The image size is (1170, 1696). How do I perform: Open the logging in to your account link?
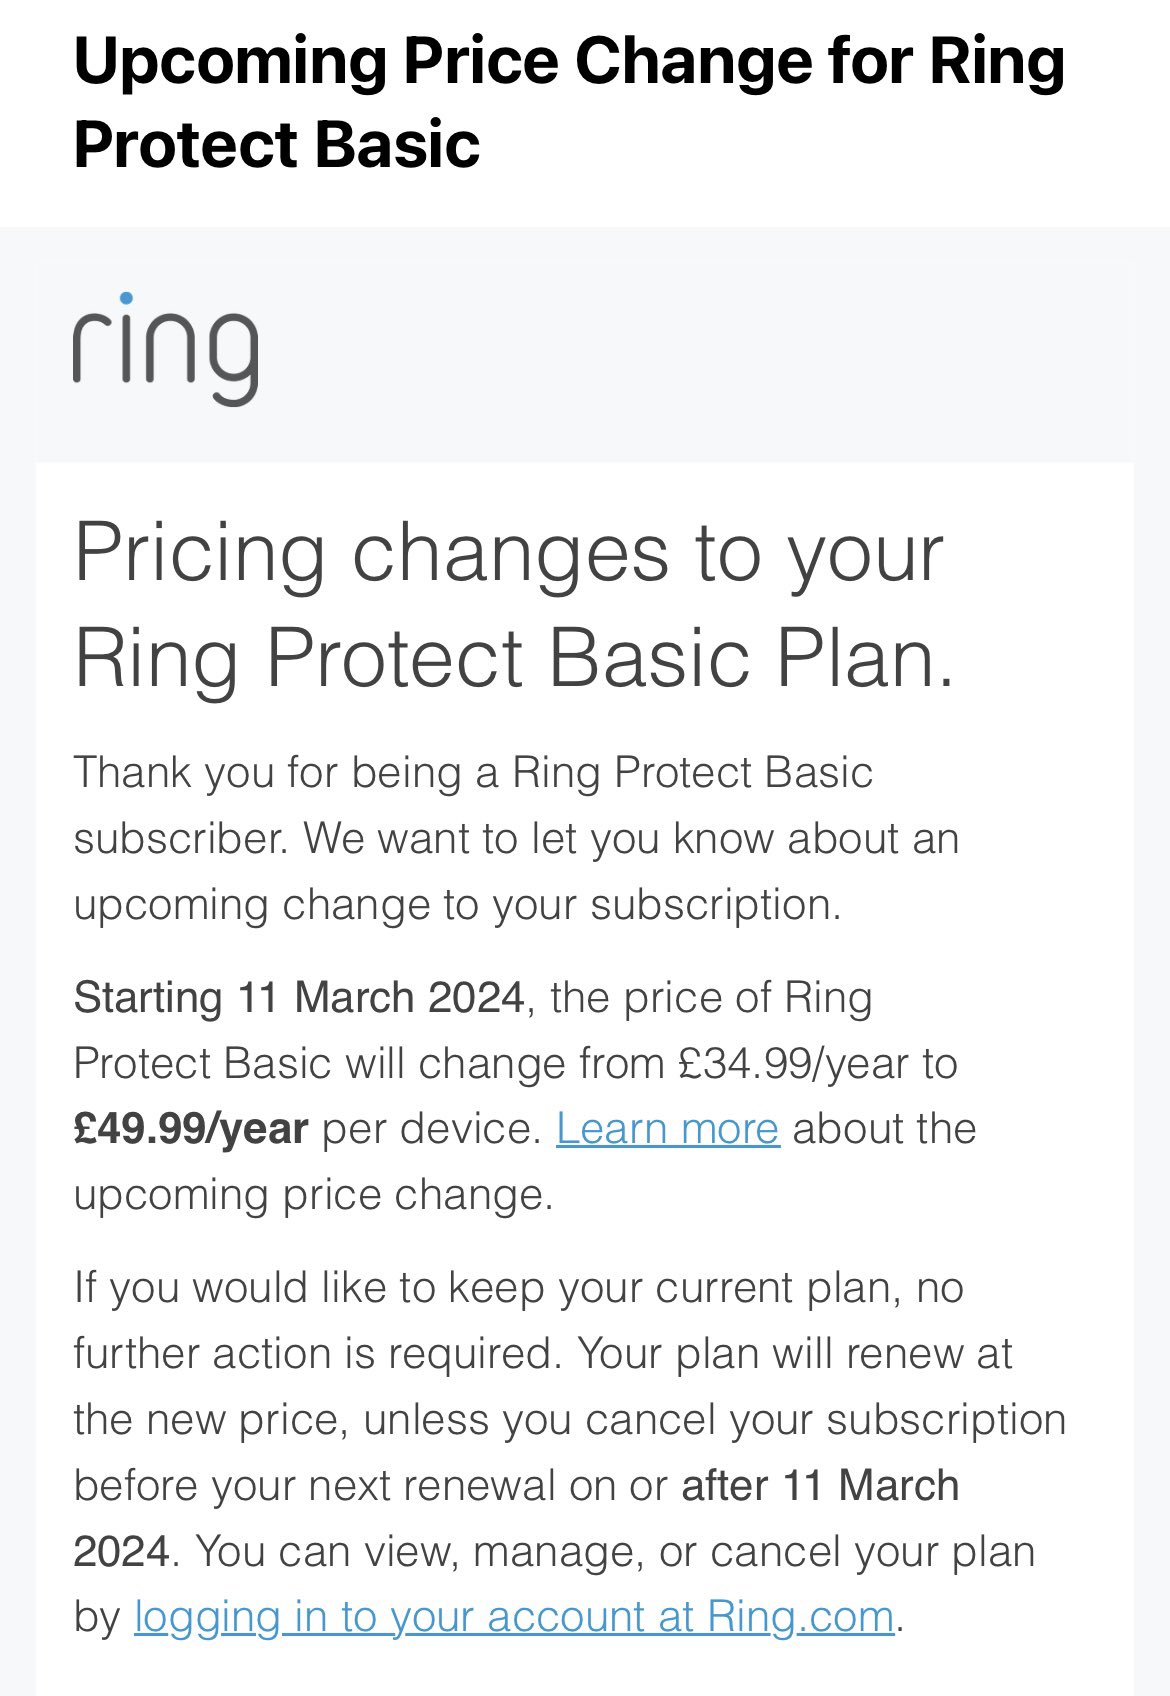coord(514,1616)
